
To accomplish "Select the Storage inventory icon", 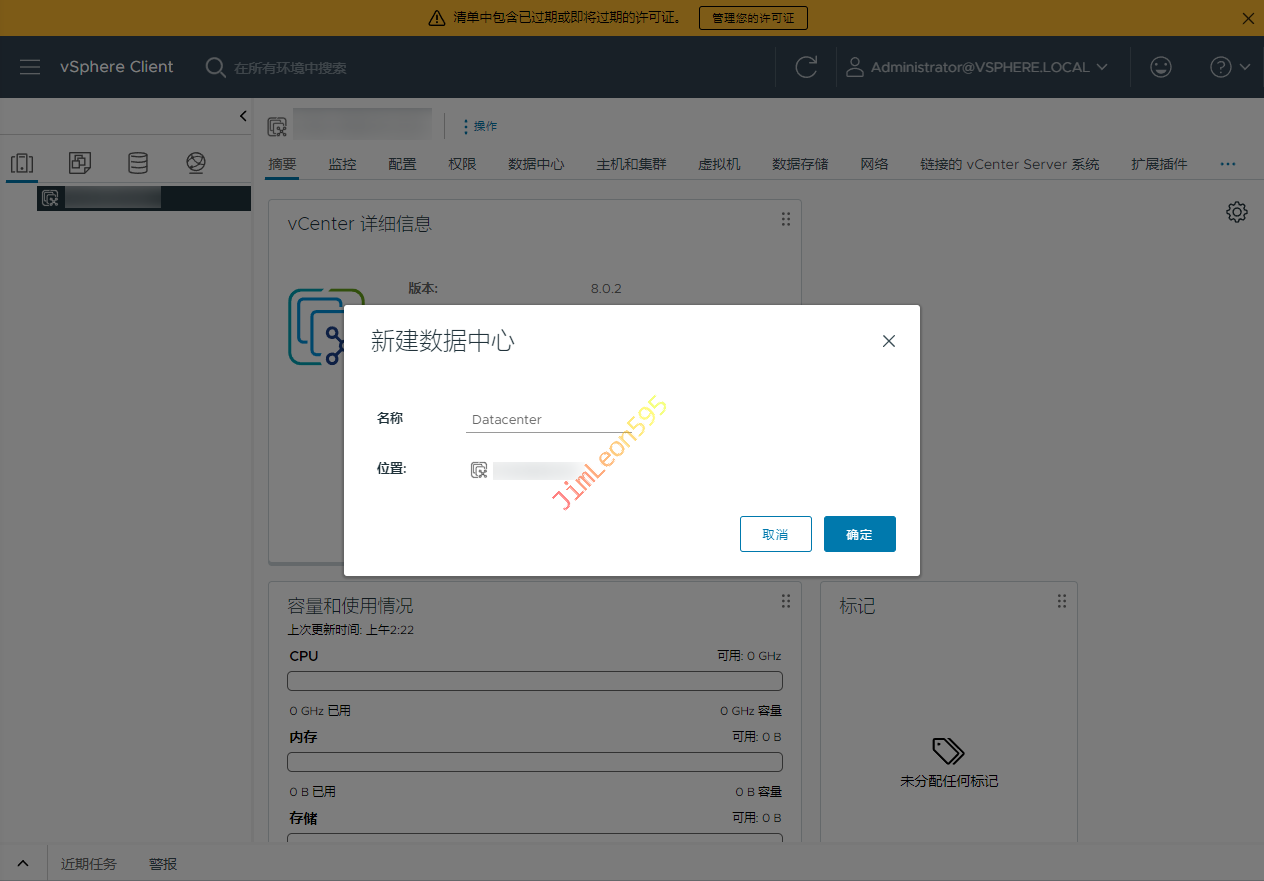I will coord(138,163).
